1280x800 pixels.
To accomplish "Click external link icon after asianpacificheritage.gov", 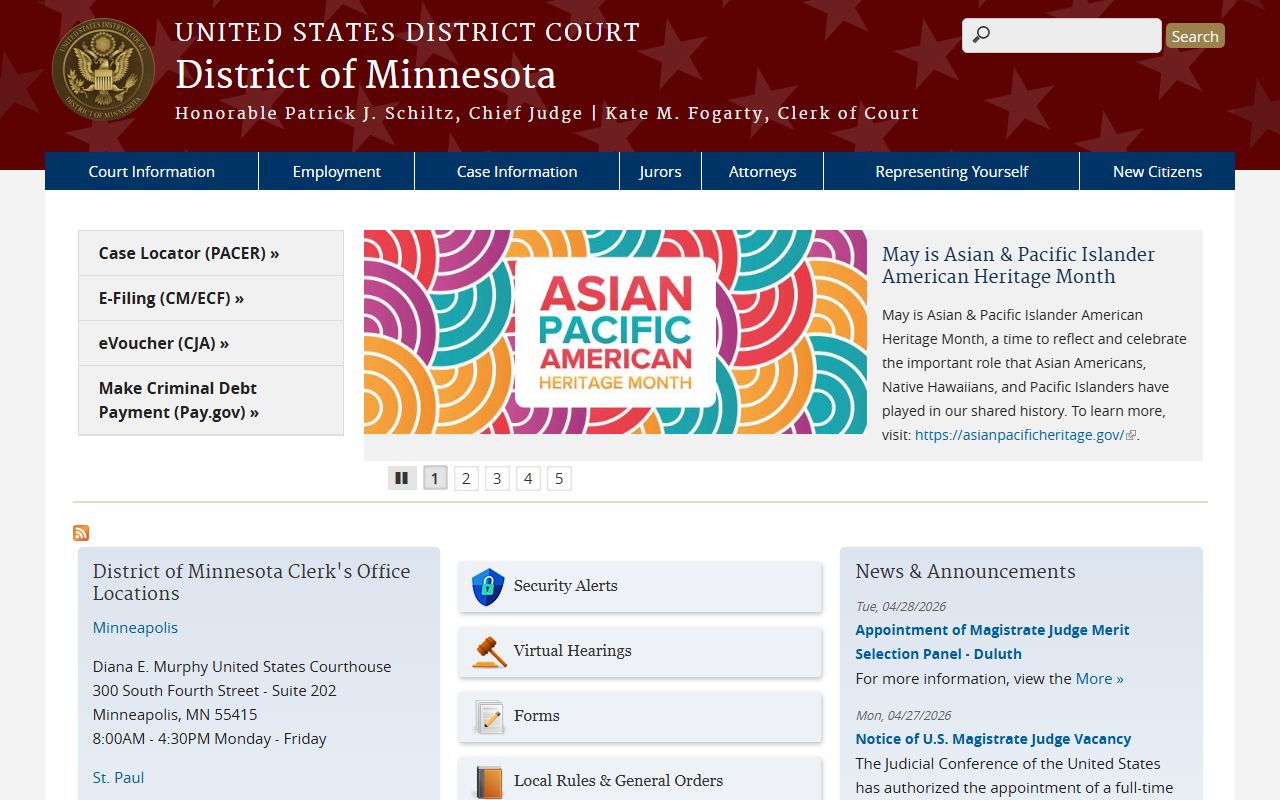I will 1131,435.
